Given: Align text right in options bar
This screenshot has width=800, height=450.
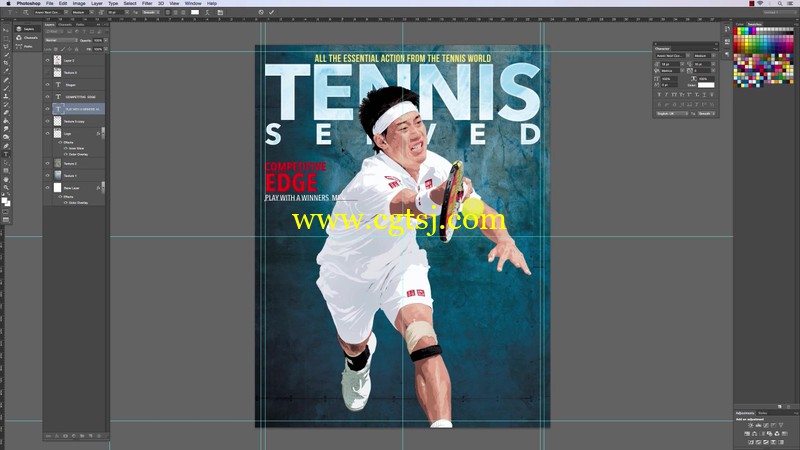Looking at the screenshot, I should pyautogui.click(x=184, y=12).
